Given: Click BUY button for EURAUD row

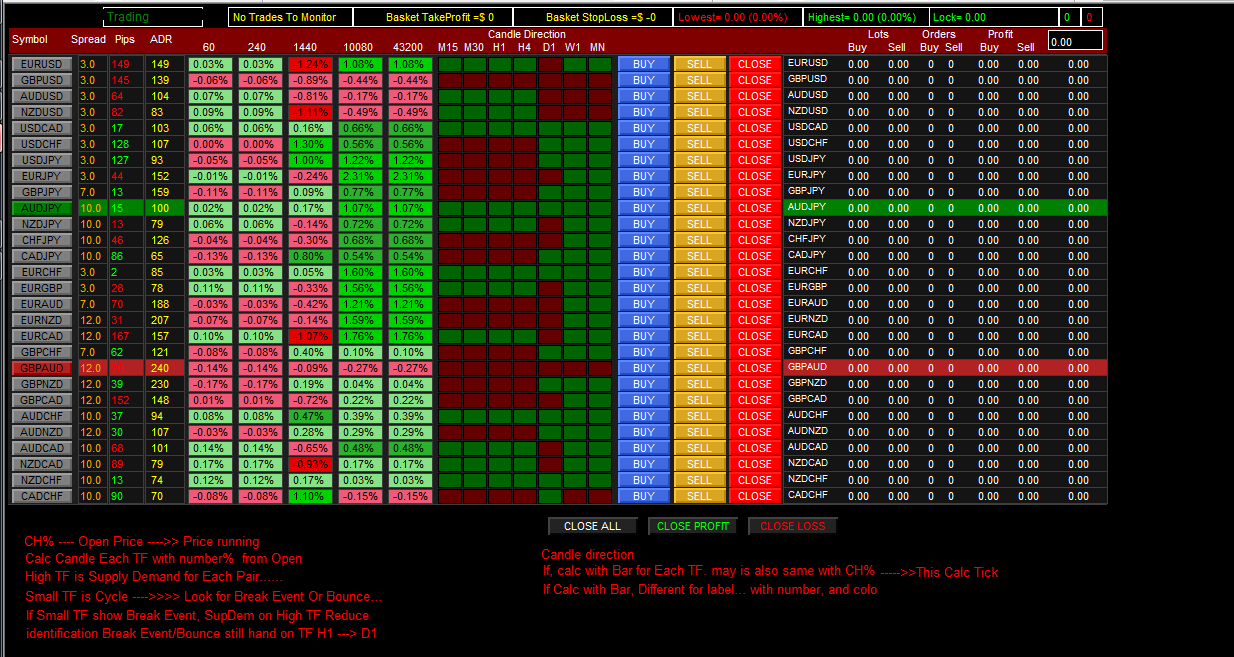Looking at the screenshot, I should [x=644, y=304].
